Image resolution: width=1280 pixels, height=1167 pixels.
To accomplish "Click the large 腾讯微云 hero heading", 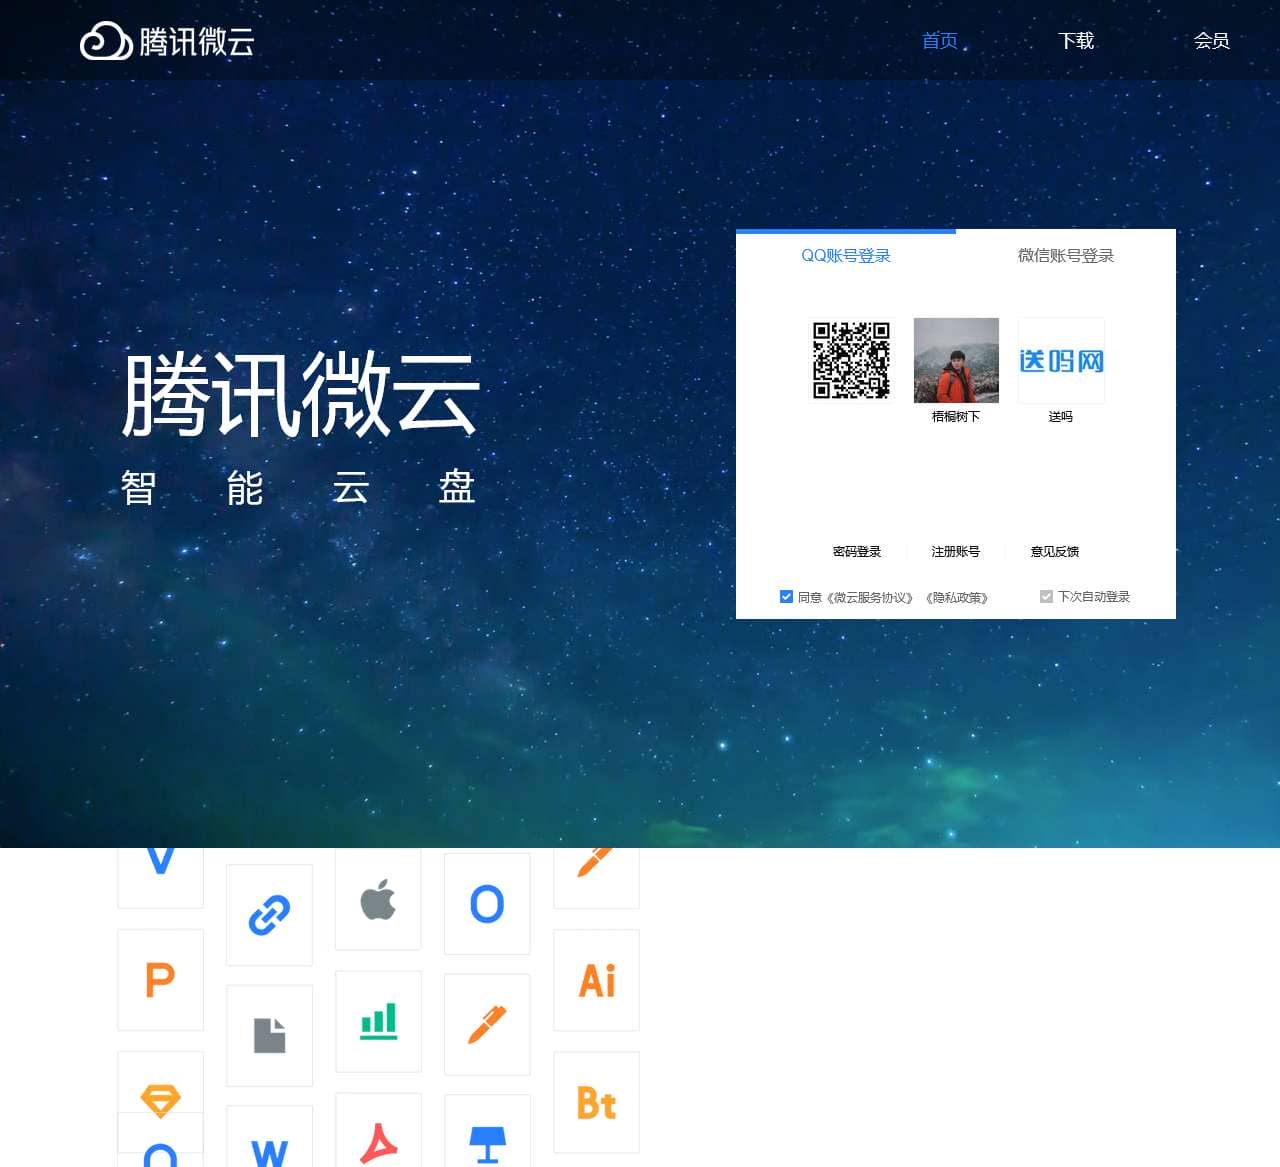I will point(301,394).
